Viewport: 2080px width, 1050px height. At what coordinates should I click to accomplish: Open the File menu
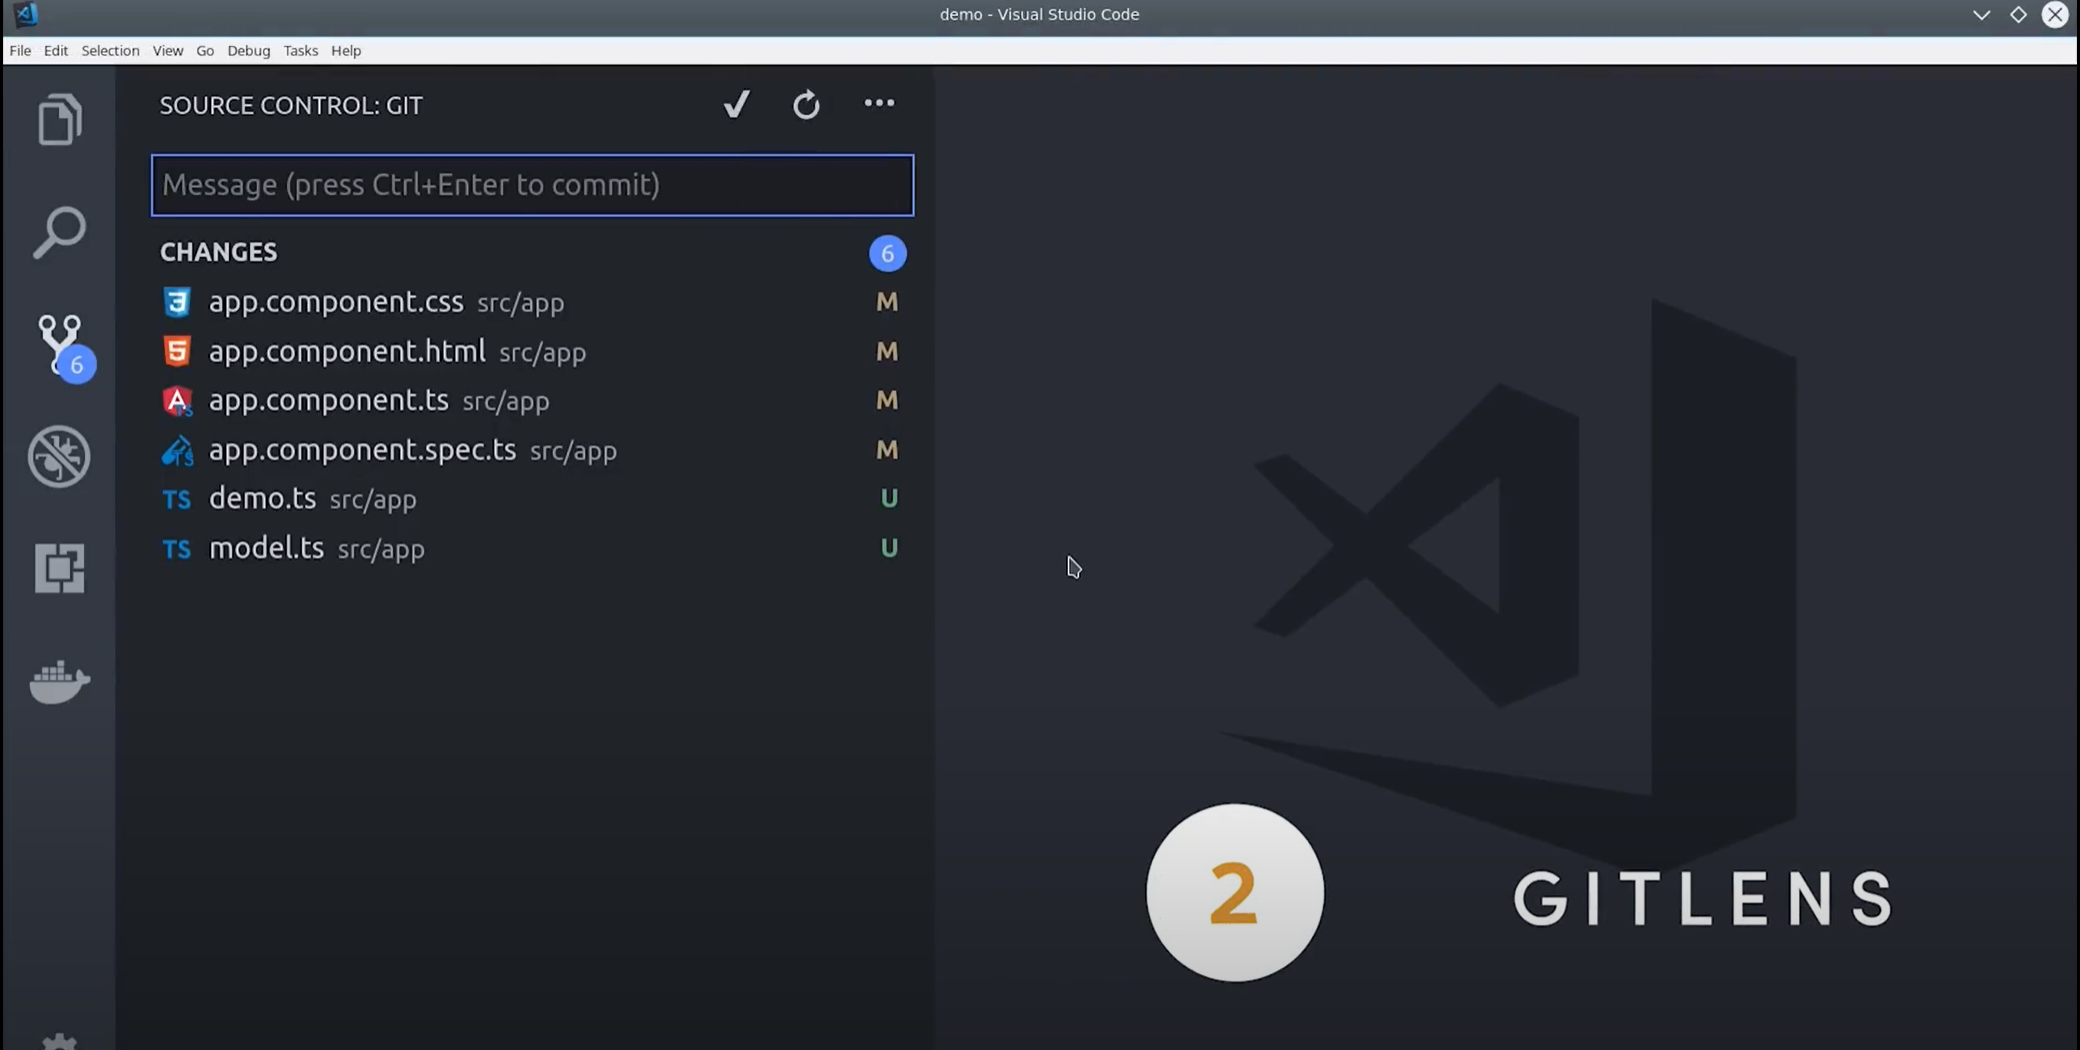pyautogui.click(x=20, y=50)
